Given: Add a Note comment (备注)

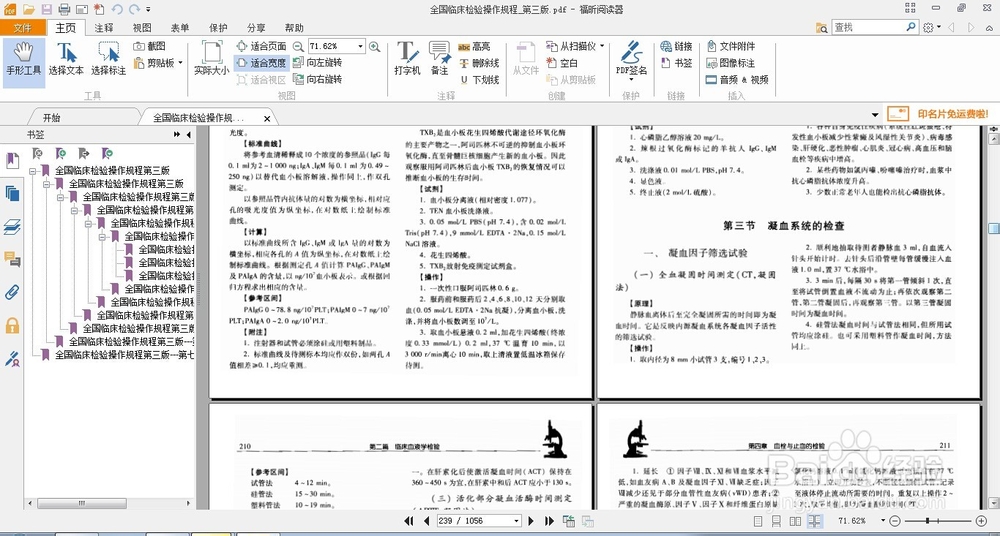Looking at the screenshot, I should [x=439, y=59].
